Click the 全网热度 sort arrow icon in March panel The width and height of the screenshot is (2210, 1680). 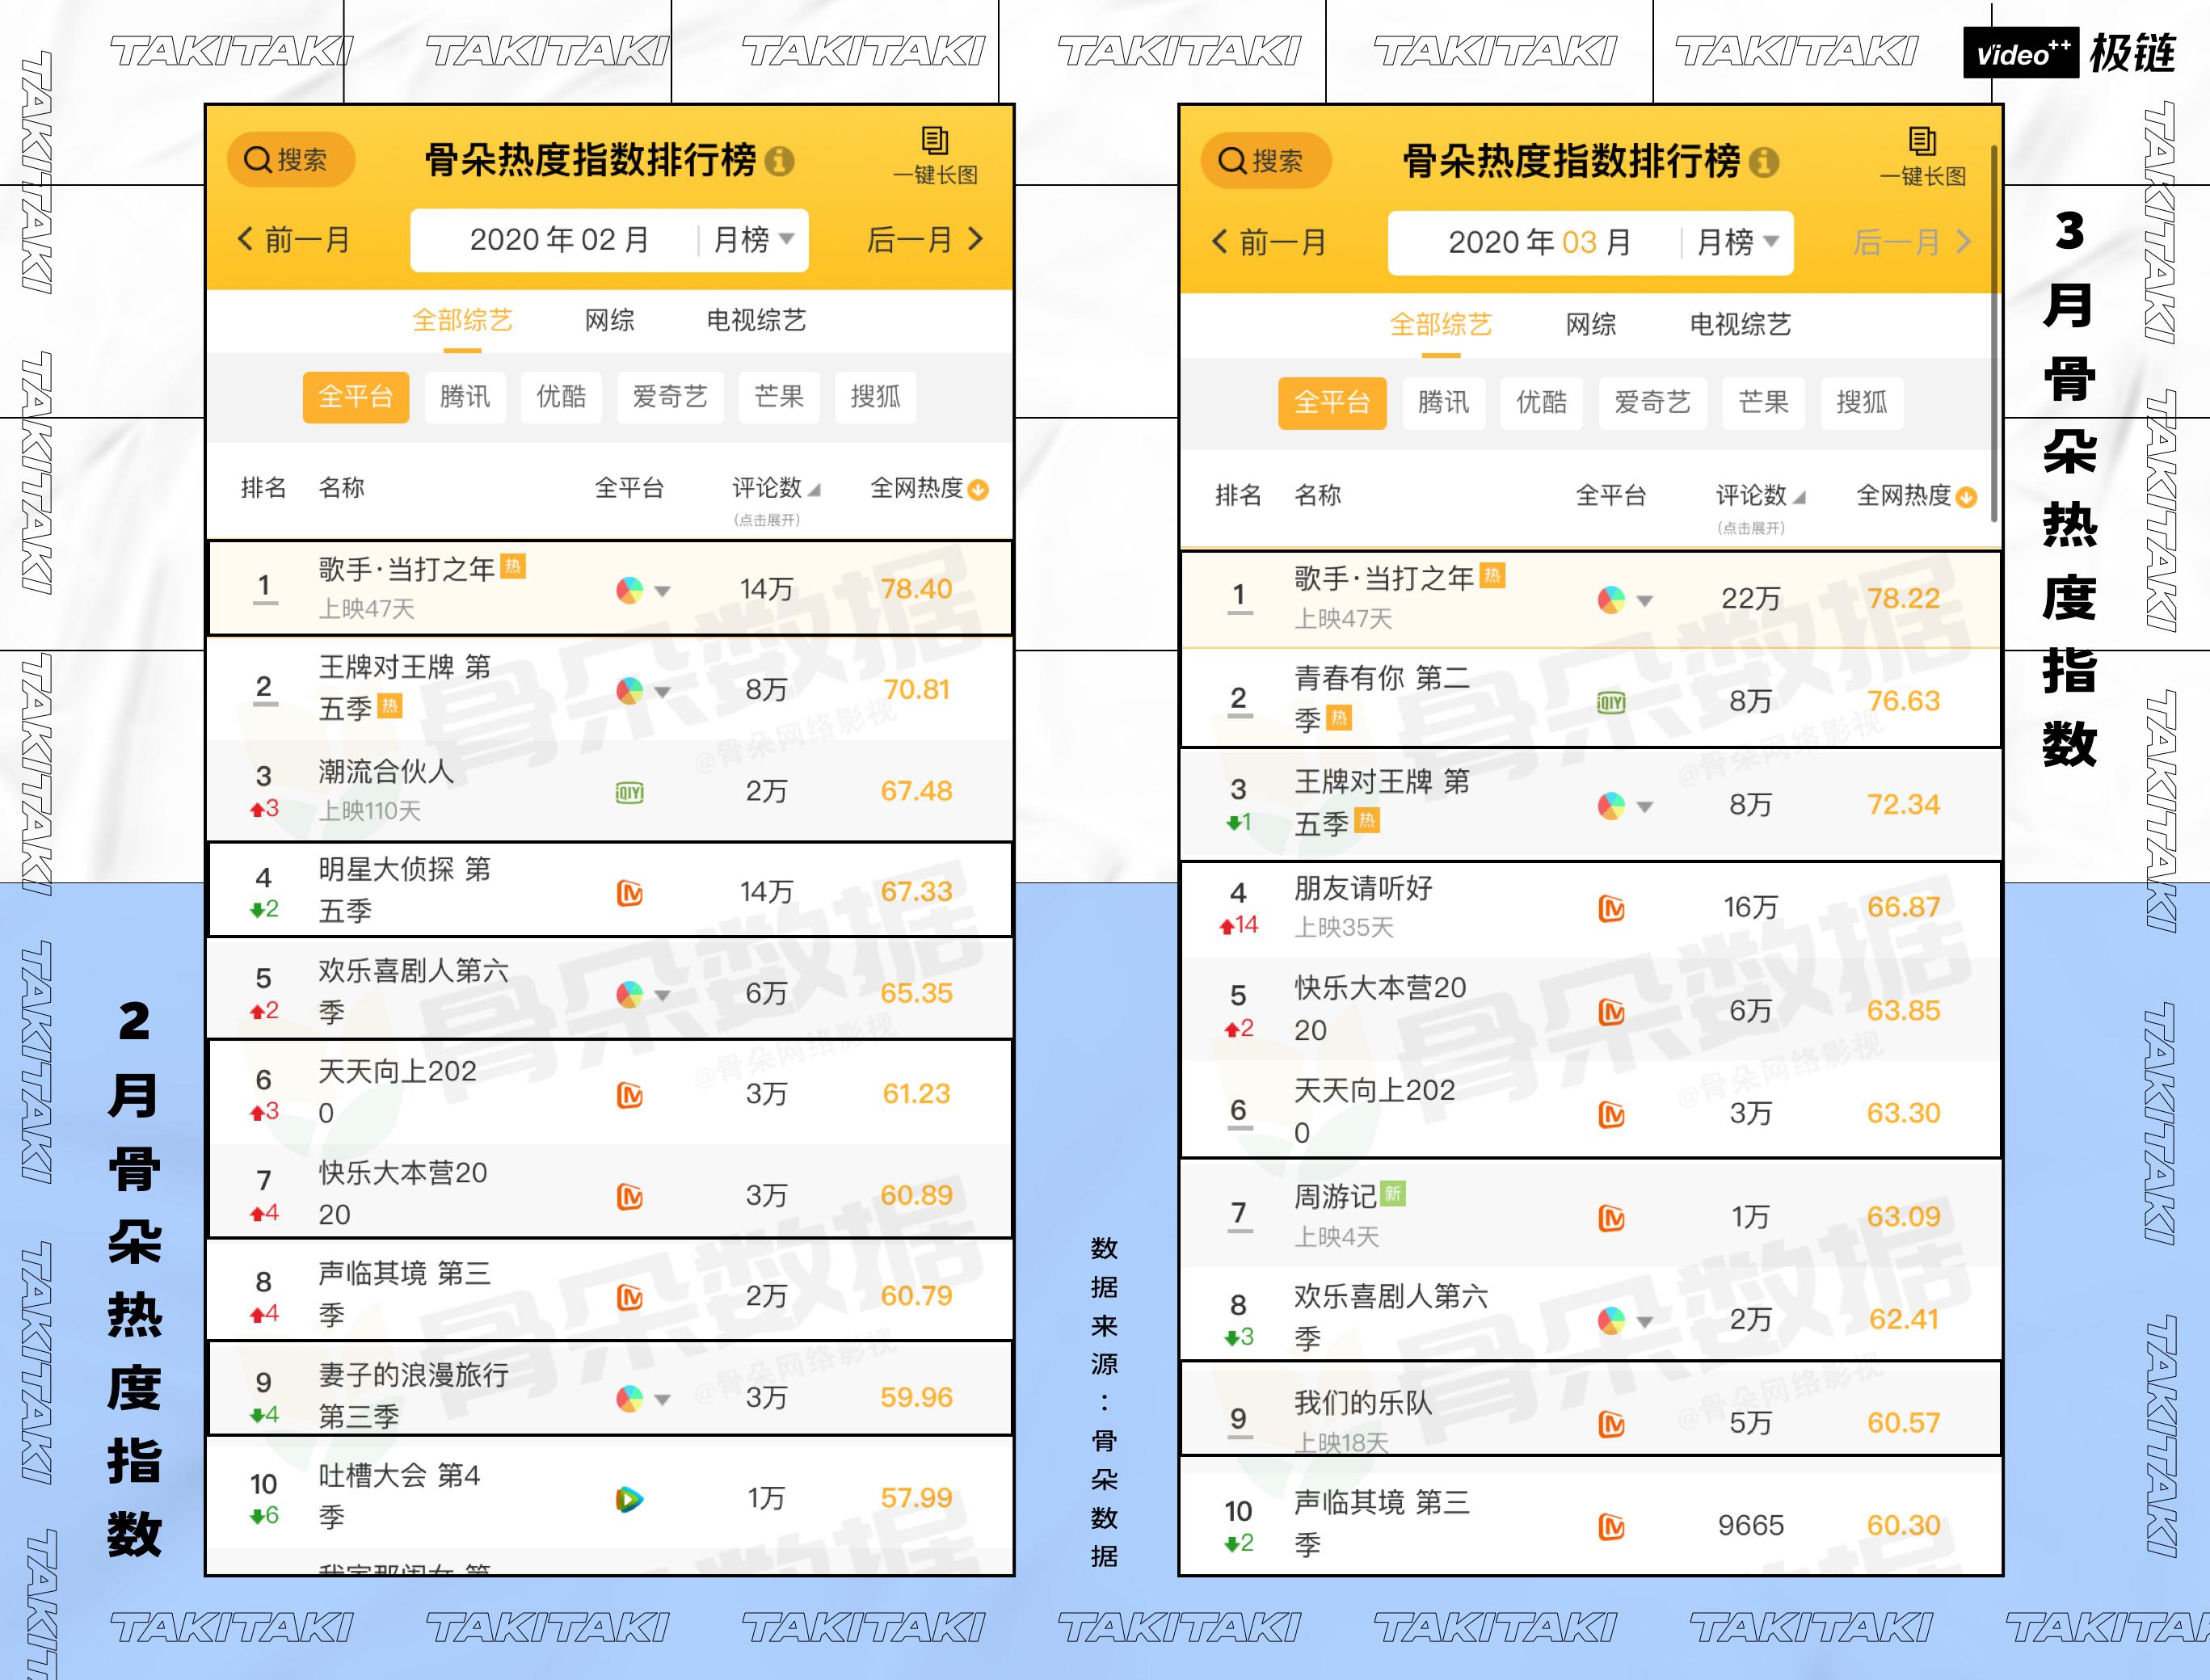coord(1966,498)
